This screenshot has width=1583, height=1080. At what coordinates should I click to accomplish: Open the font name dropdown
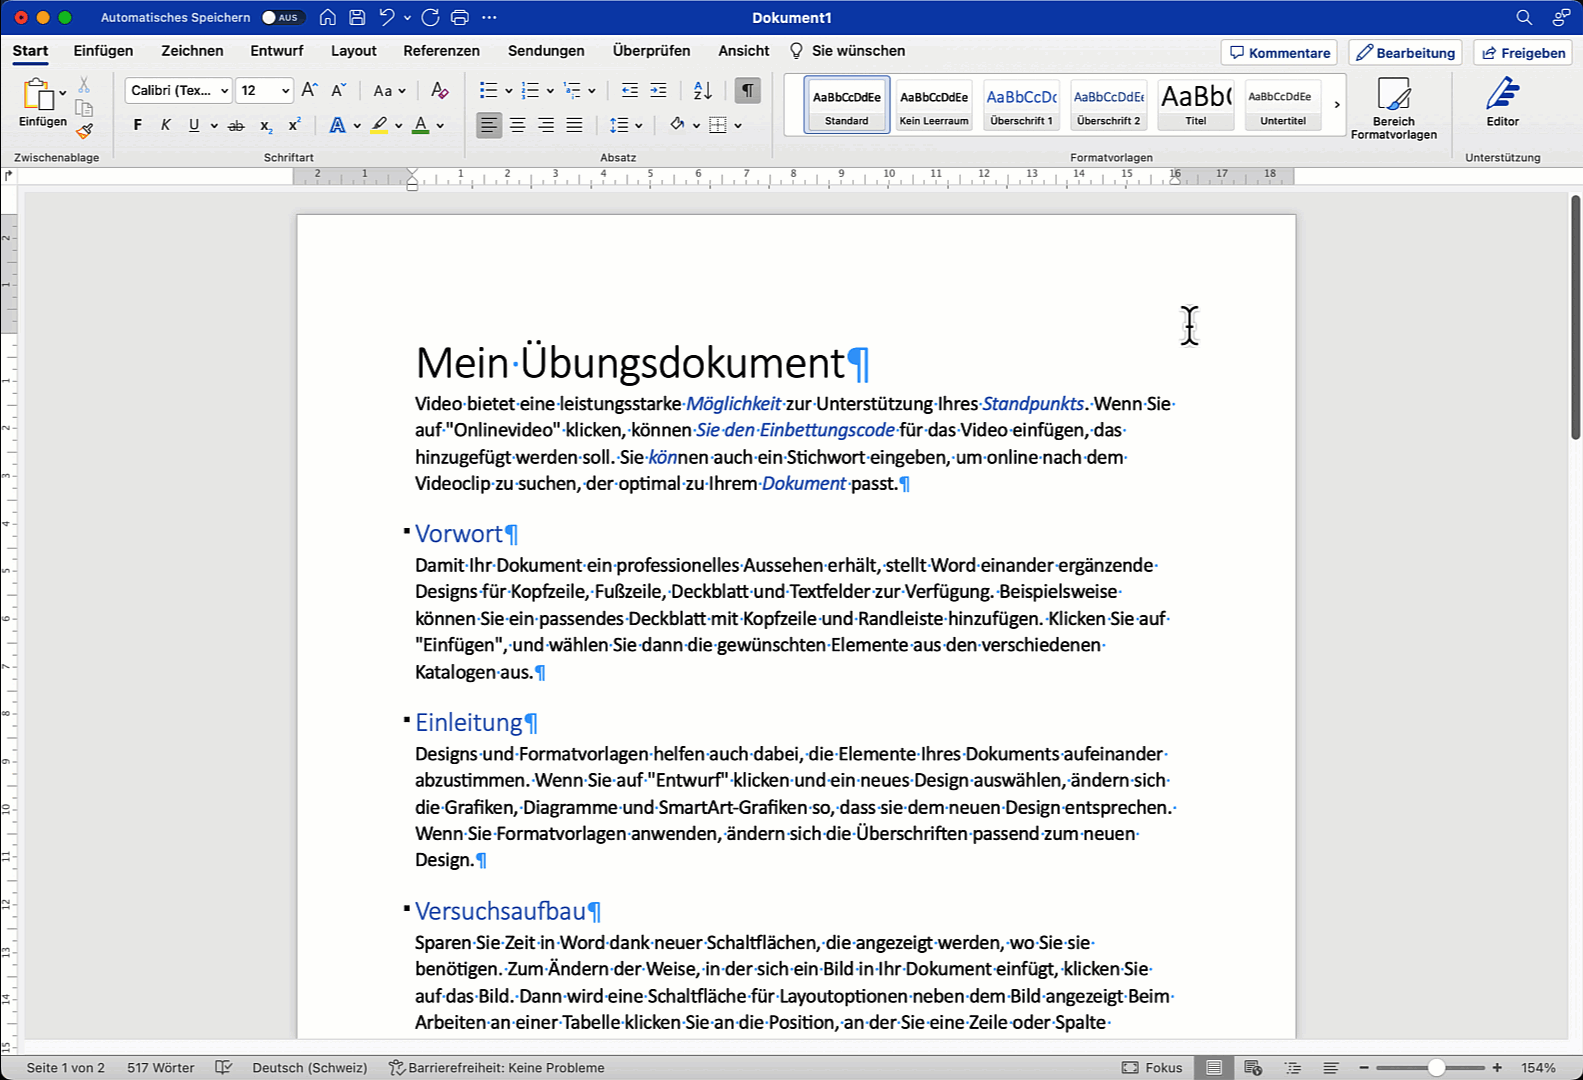(x=224, y=91)
